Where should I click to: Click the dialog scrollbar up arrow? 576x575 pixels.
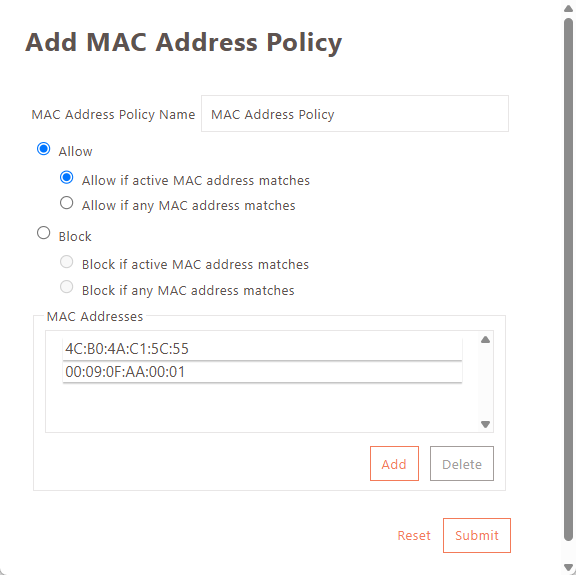pos(568,8)
